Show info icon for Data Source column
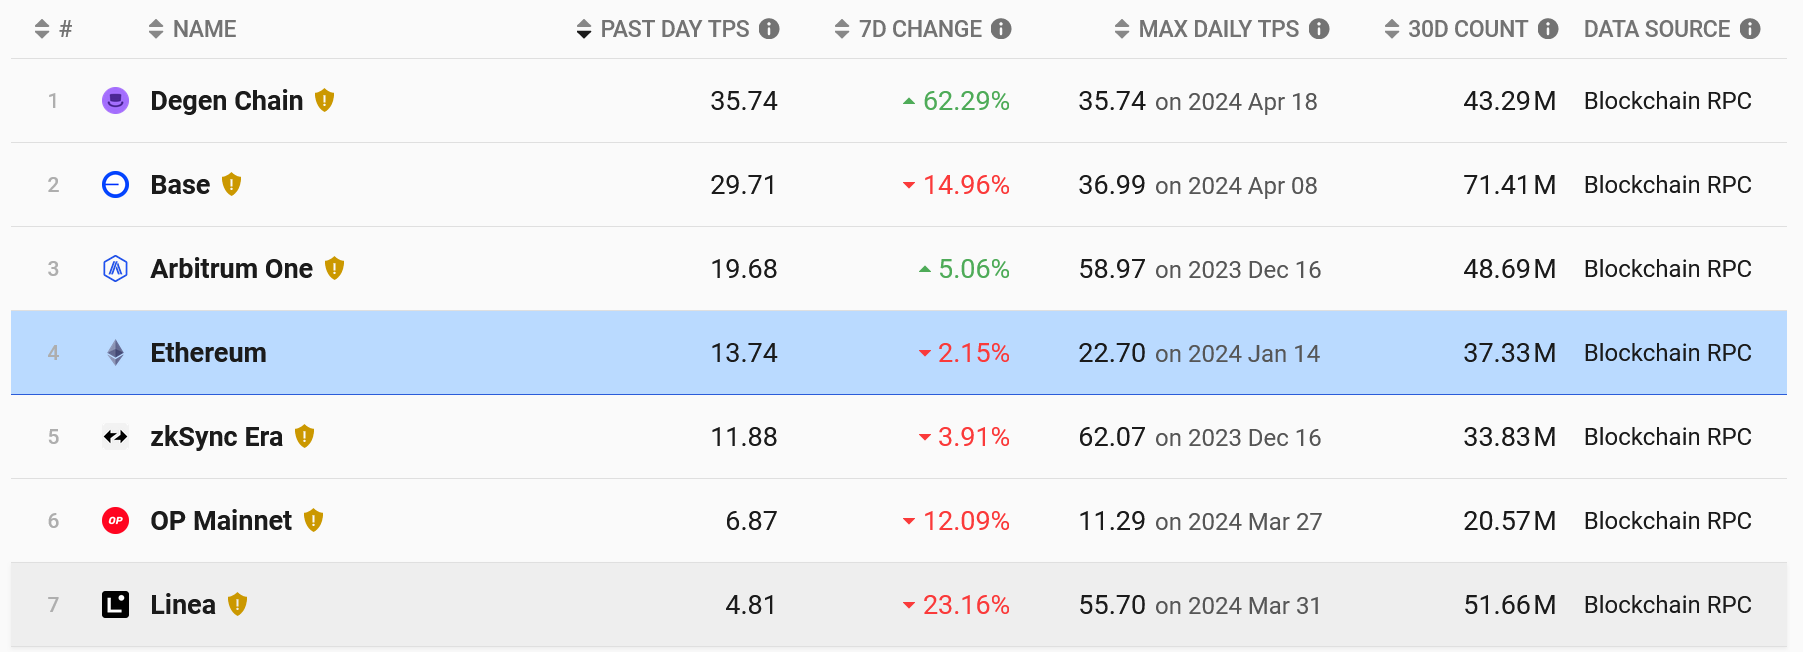1803x652 pixels. point(1750,29)
